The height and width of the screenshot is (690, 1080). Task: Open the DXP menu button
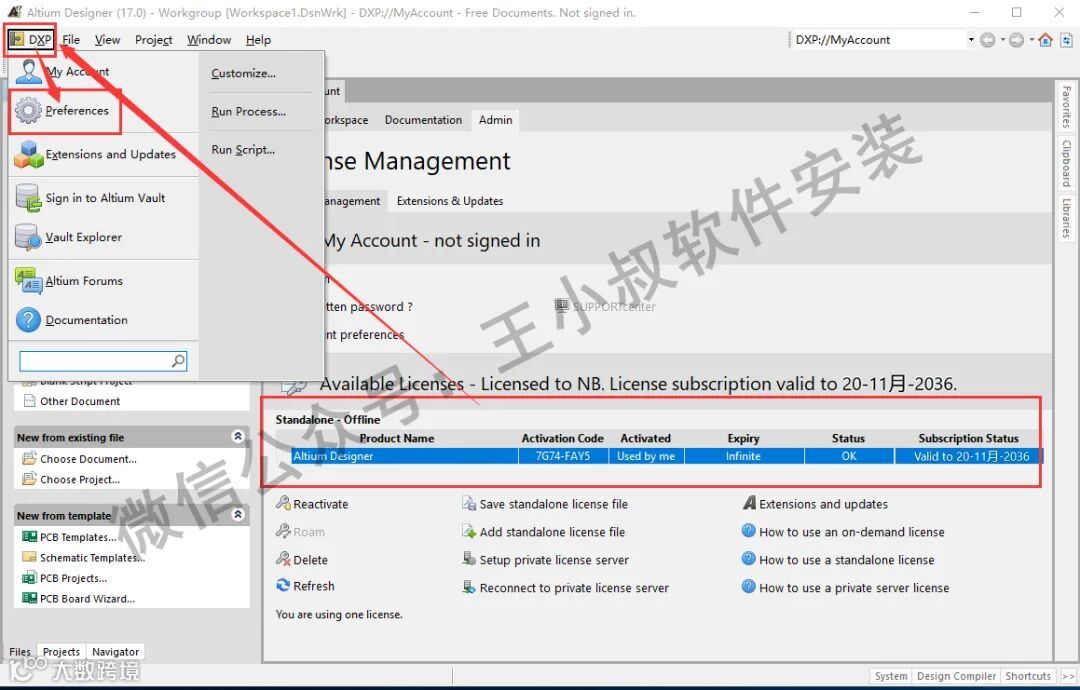(x=31, y=40)
